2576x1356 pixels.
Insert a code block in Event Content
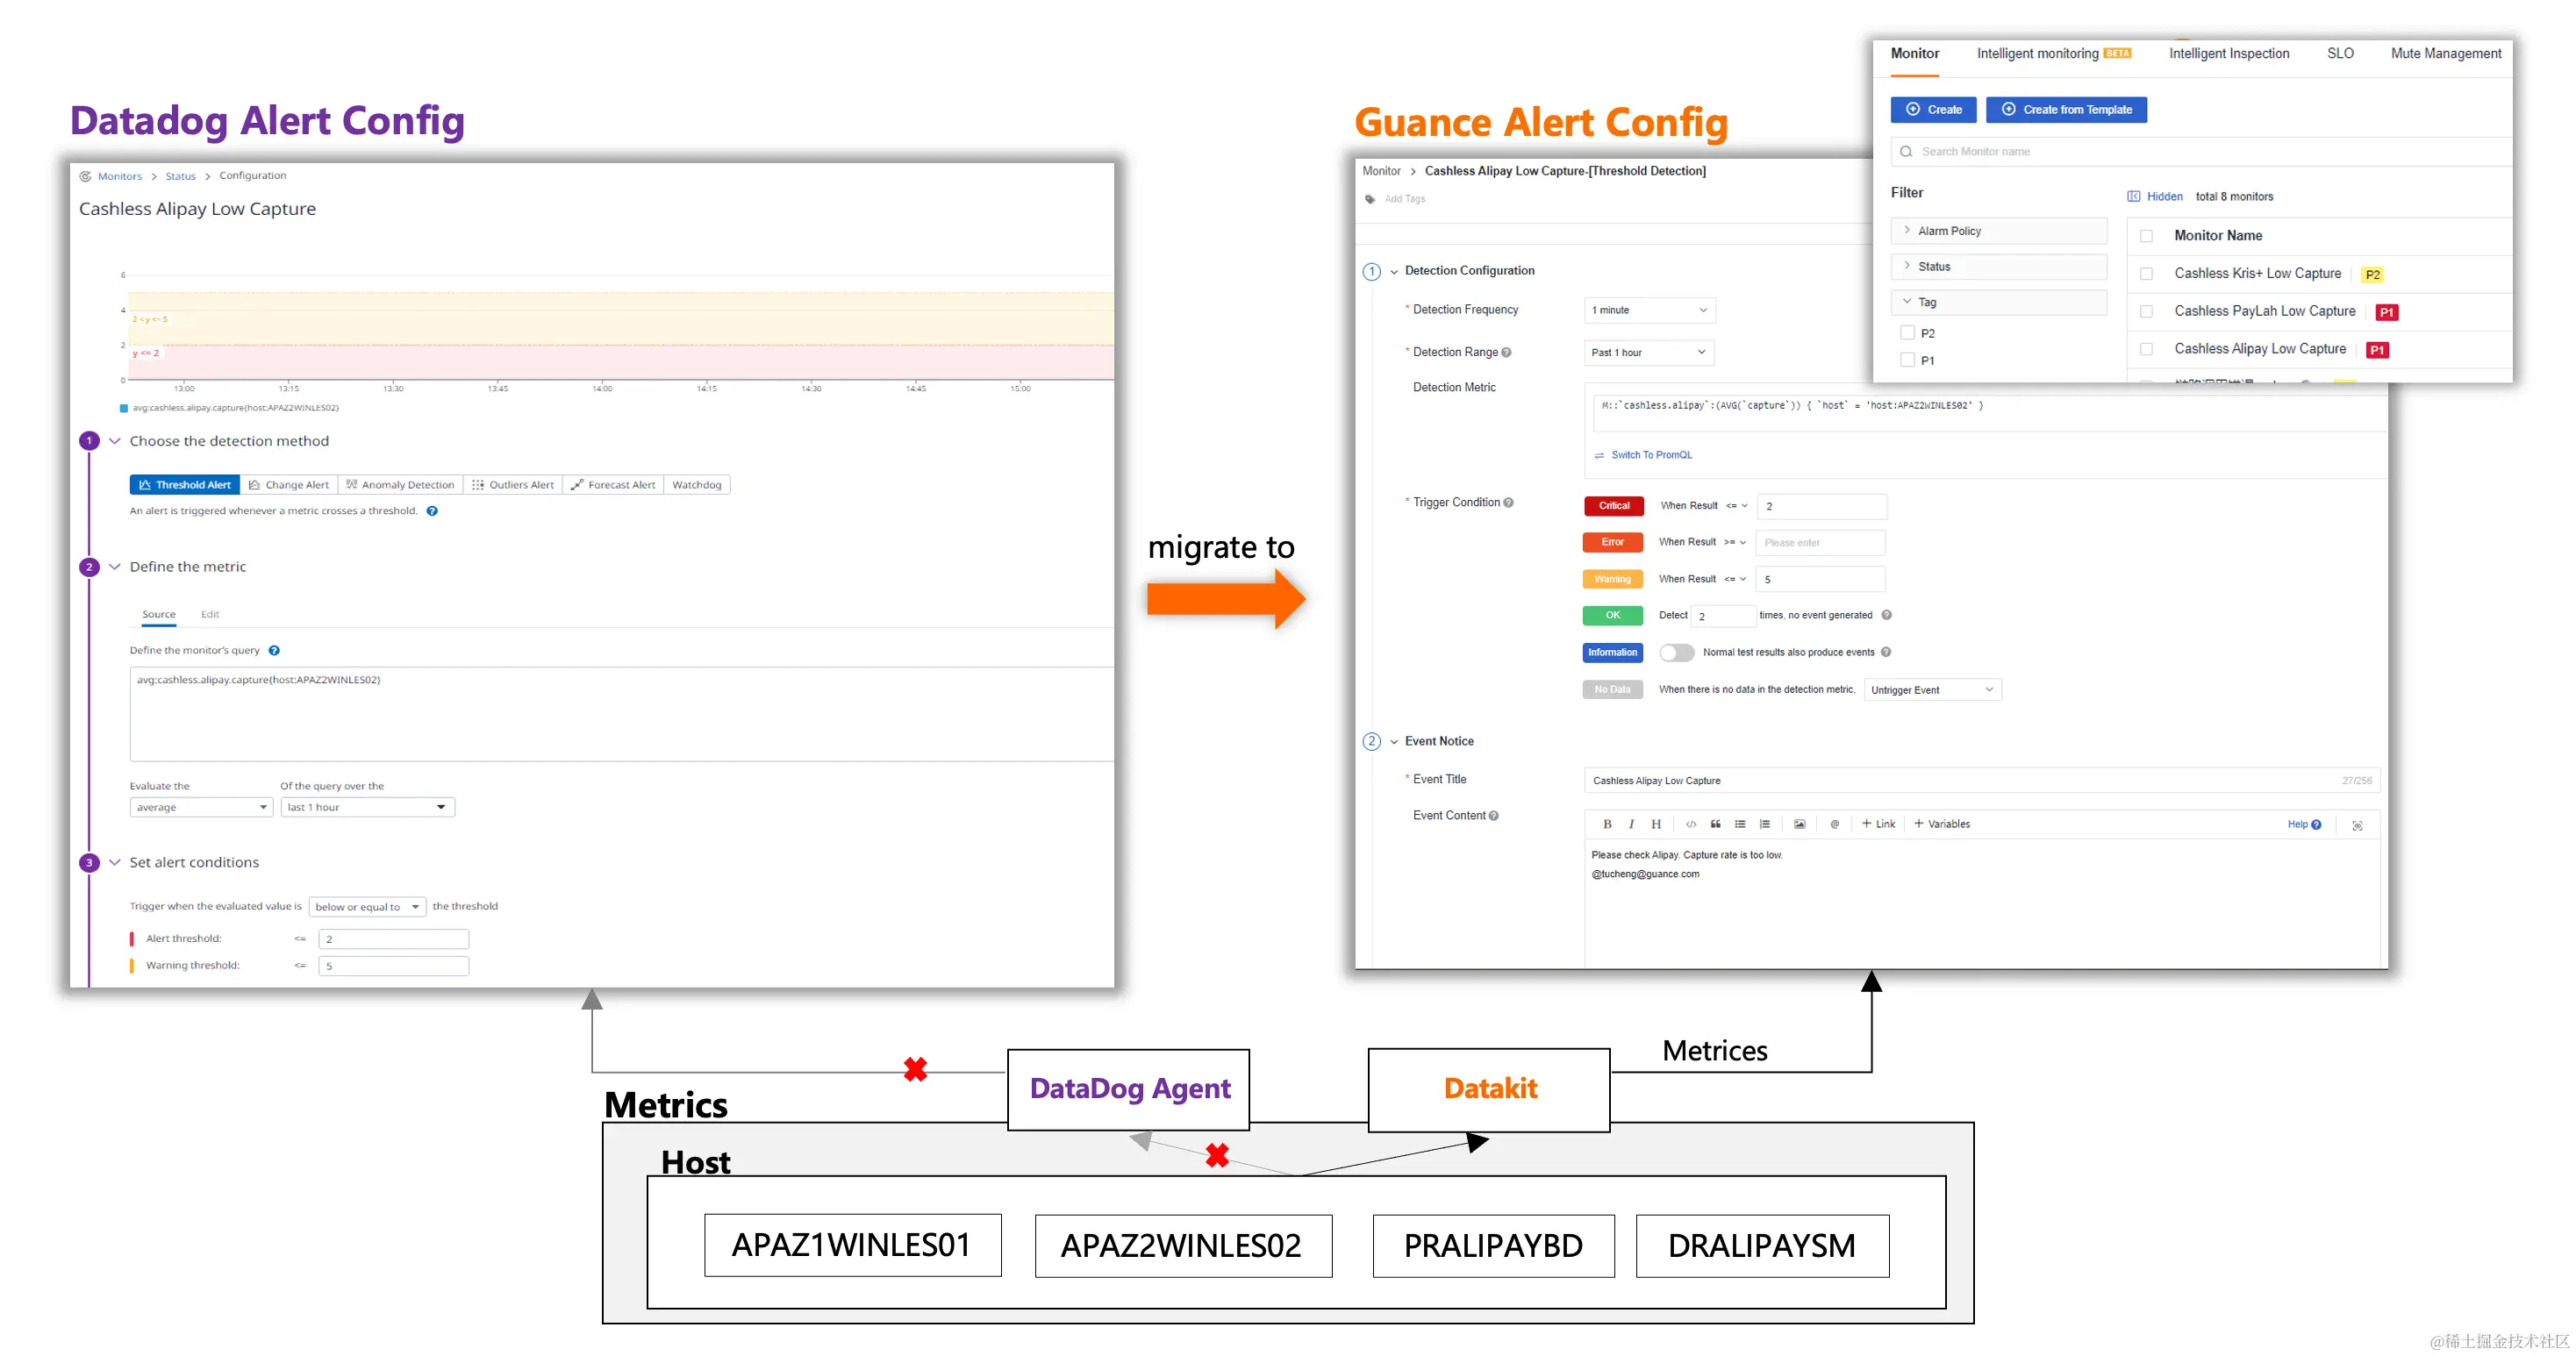point(1691,824)
